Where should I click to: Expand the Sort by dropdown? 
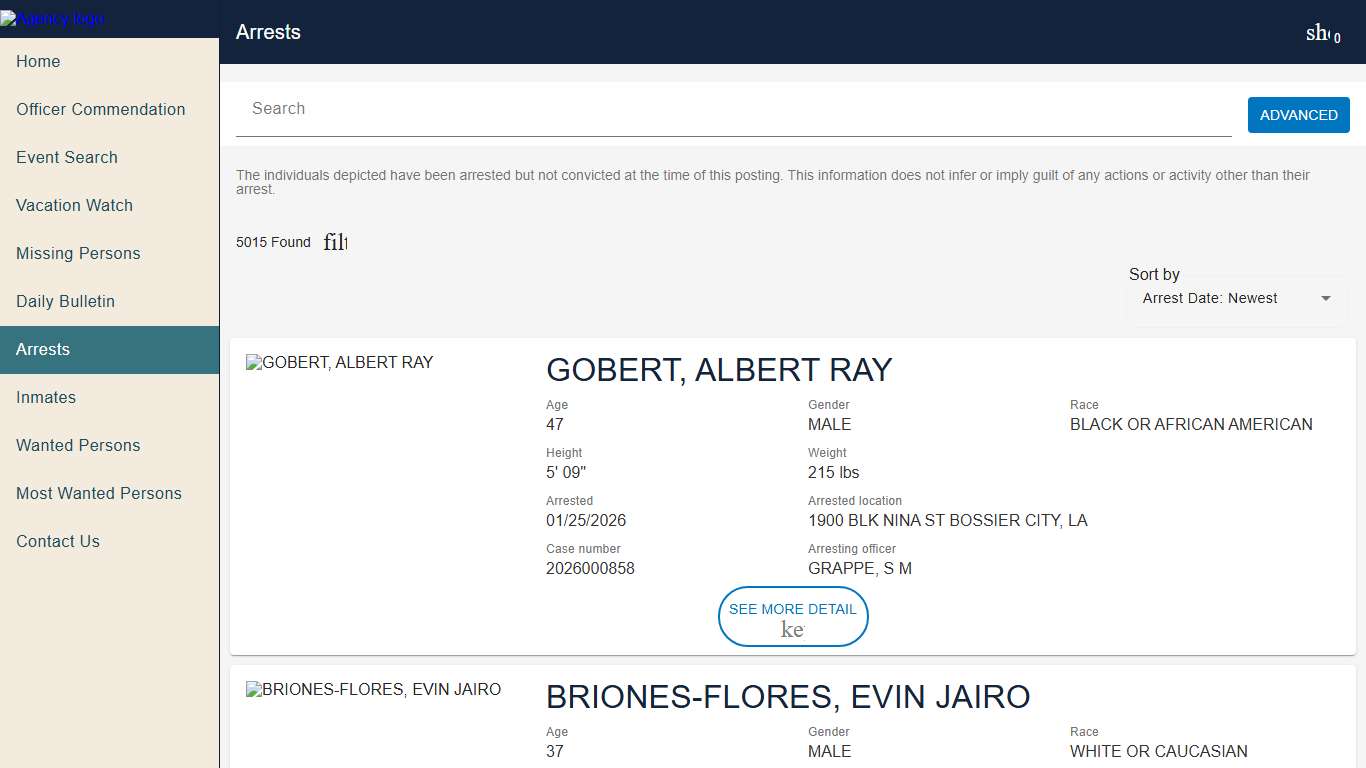[x=1237, y=298]
